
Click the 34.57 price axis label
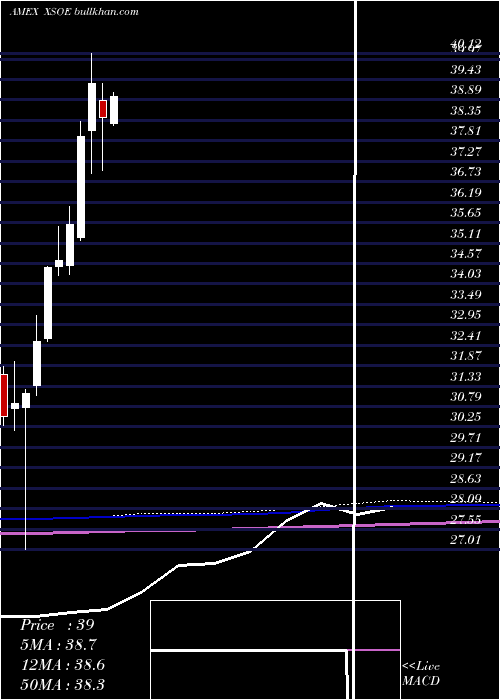pyautogui.click(x=466, y=254)
